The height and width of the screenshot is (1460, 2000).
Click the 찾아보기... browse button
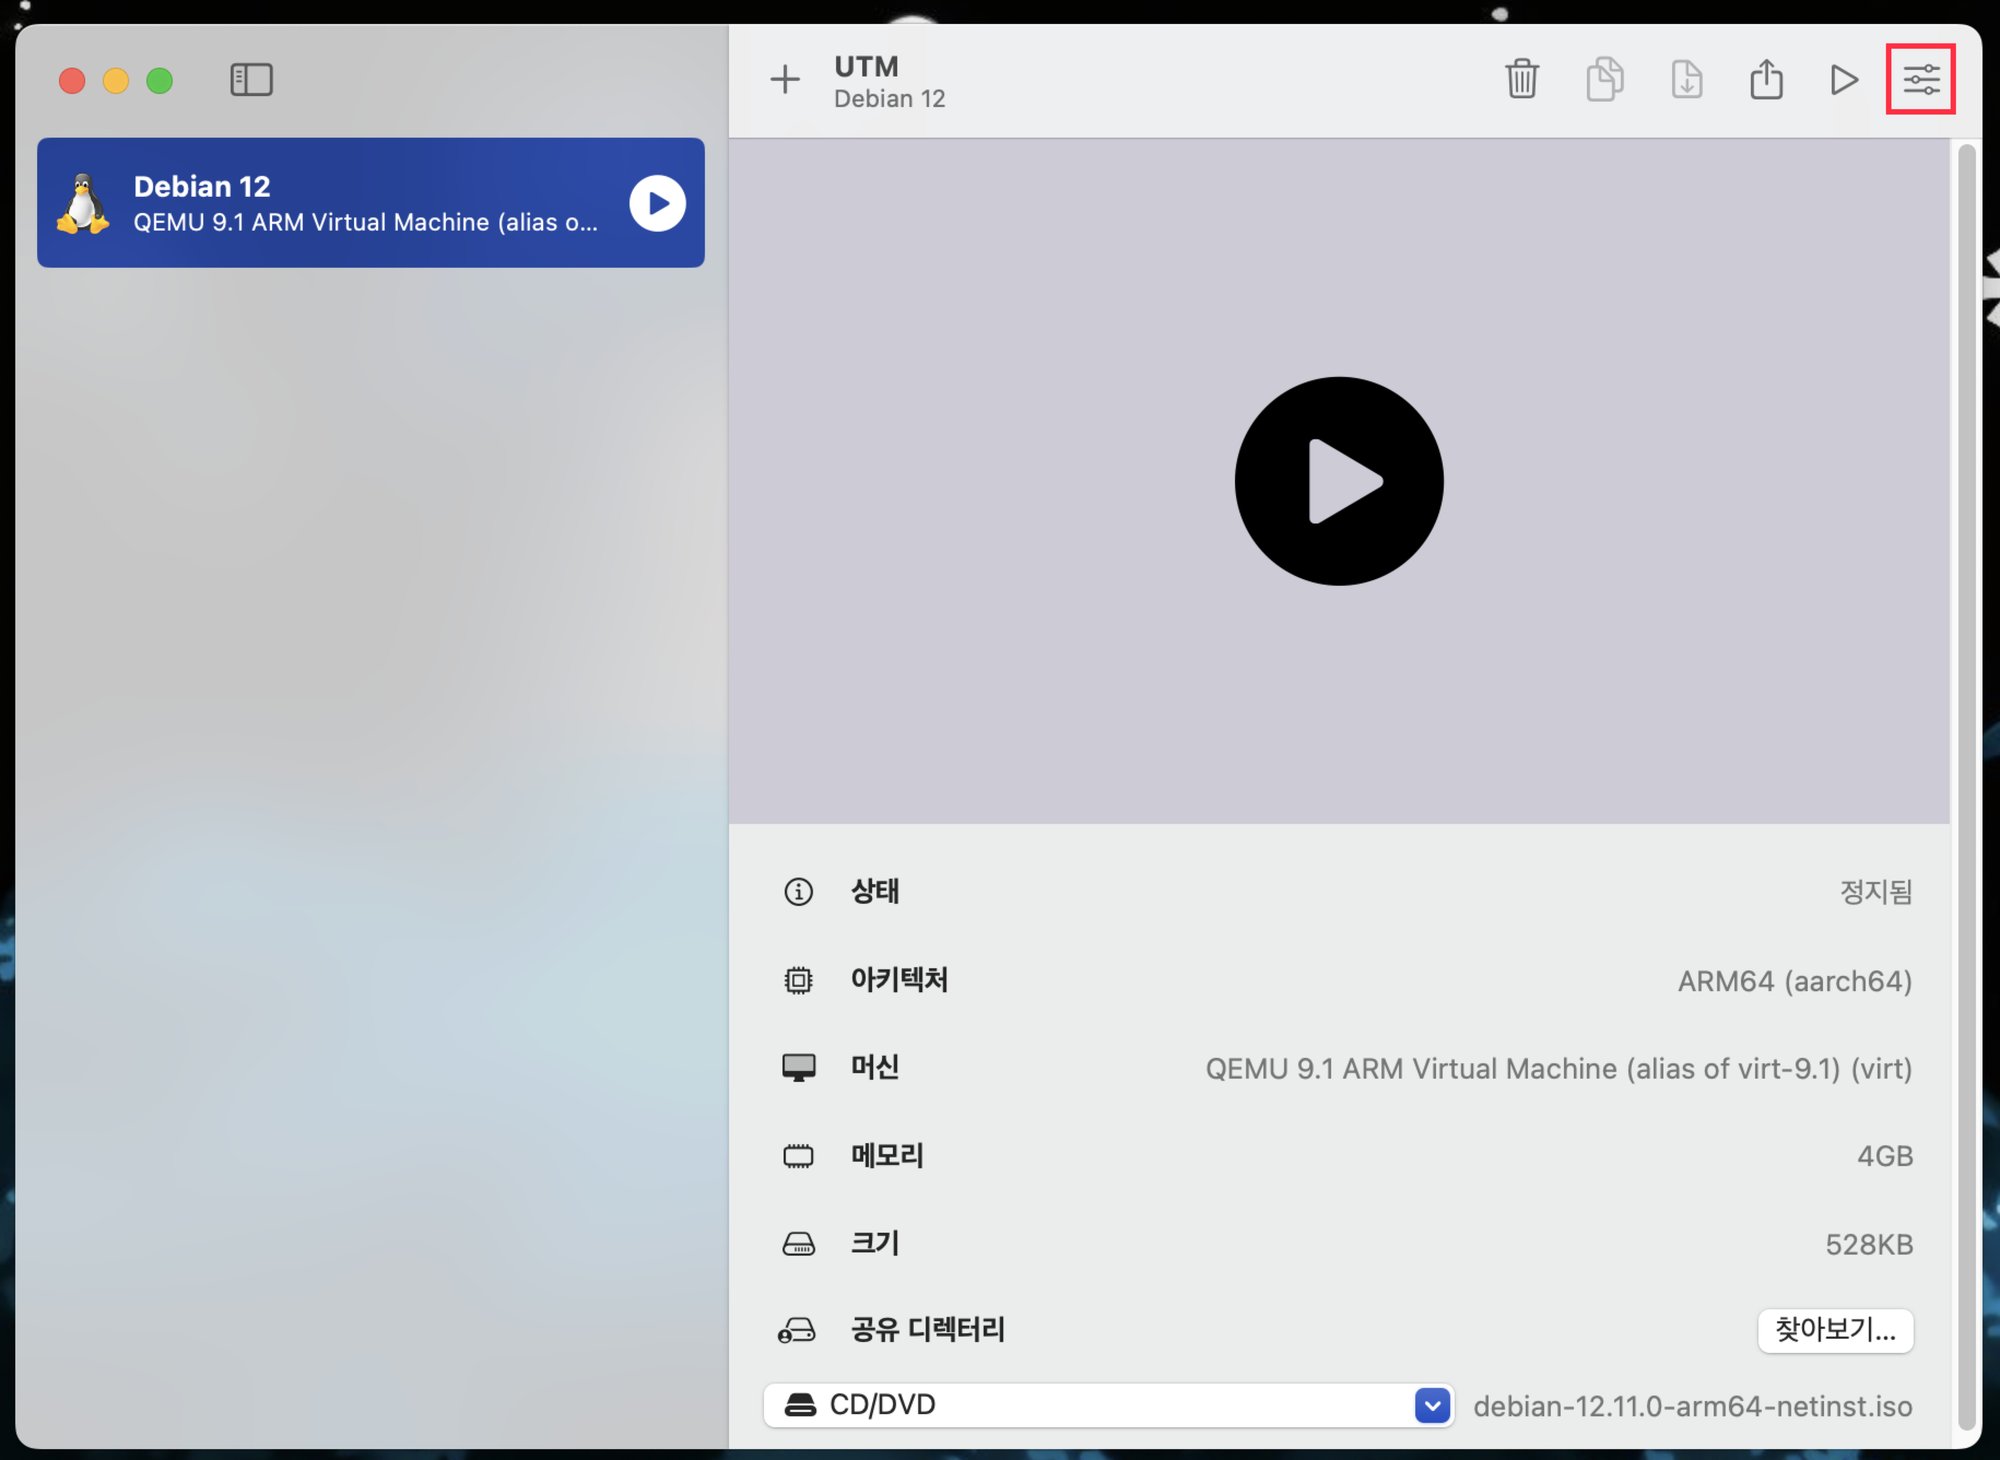click(x=1835, y=1330)
